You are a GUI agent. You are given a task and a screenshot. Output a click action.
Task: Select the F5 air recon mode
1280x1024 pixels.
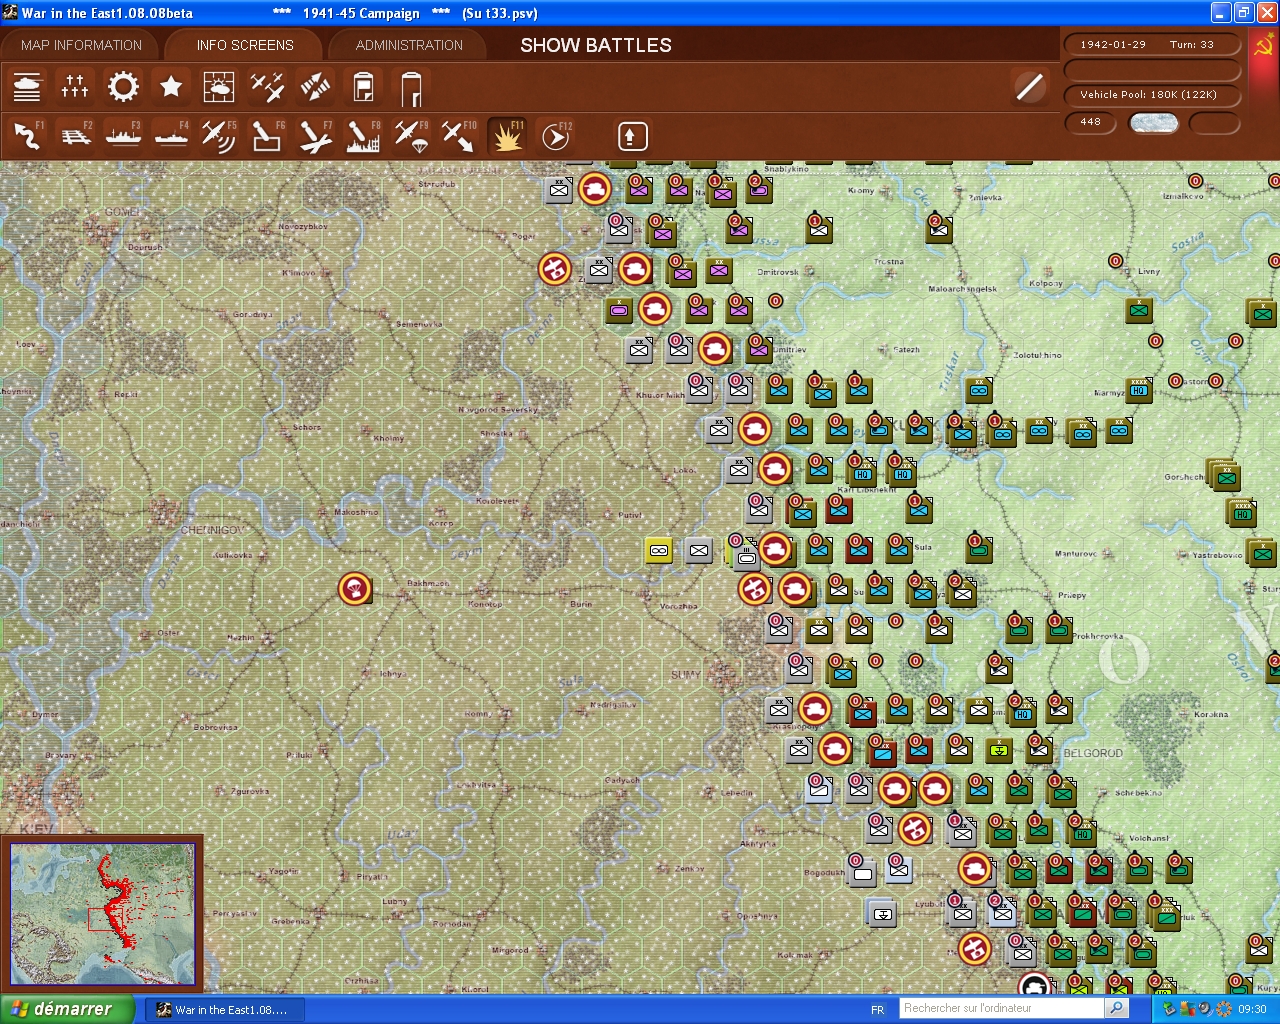coord(219,135)
